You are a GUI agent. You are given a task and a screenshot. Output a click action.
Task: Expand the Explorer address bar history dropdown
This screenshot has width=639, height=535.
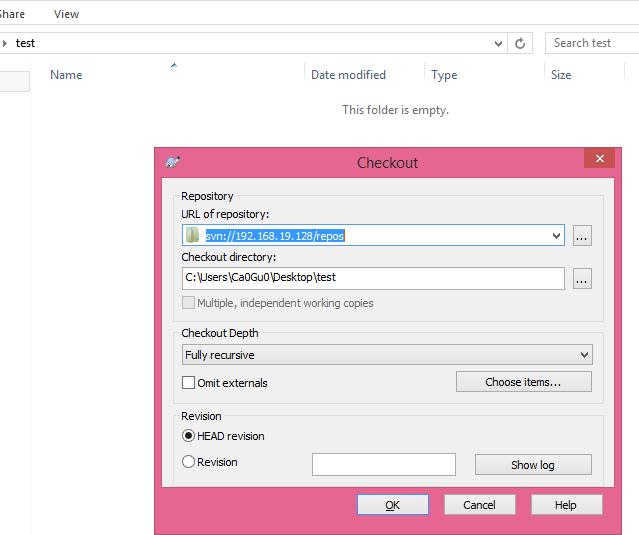499,43
